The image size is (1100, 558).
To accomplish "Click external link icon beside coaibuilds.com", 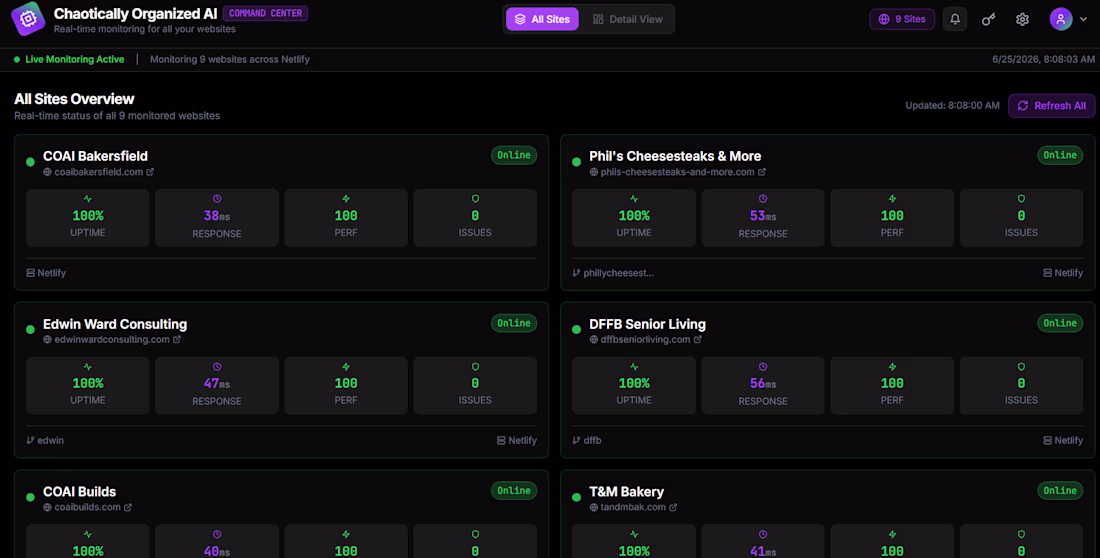I will pos(128,507).
